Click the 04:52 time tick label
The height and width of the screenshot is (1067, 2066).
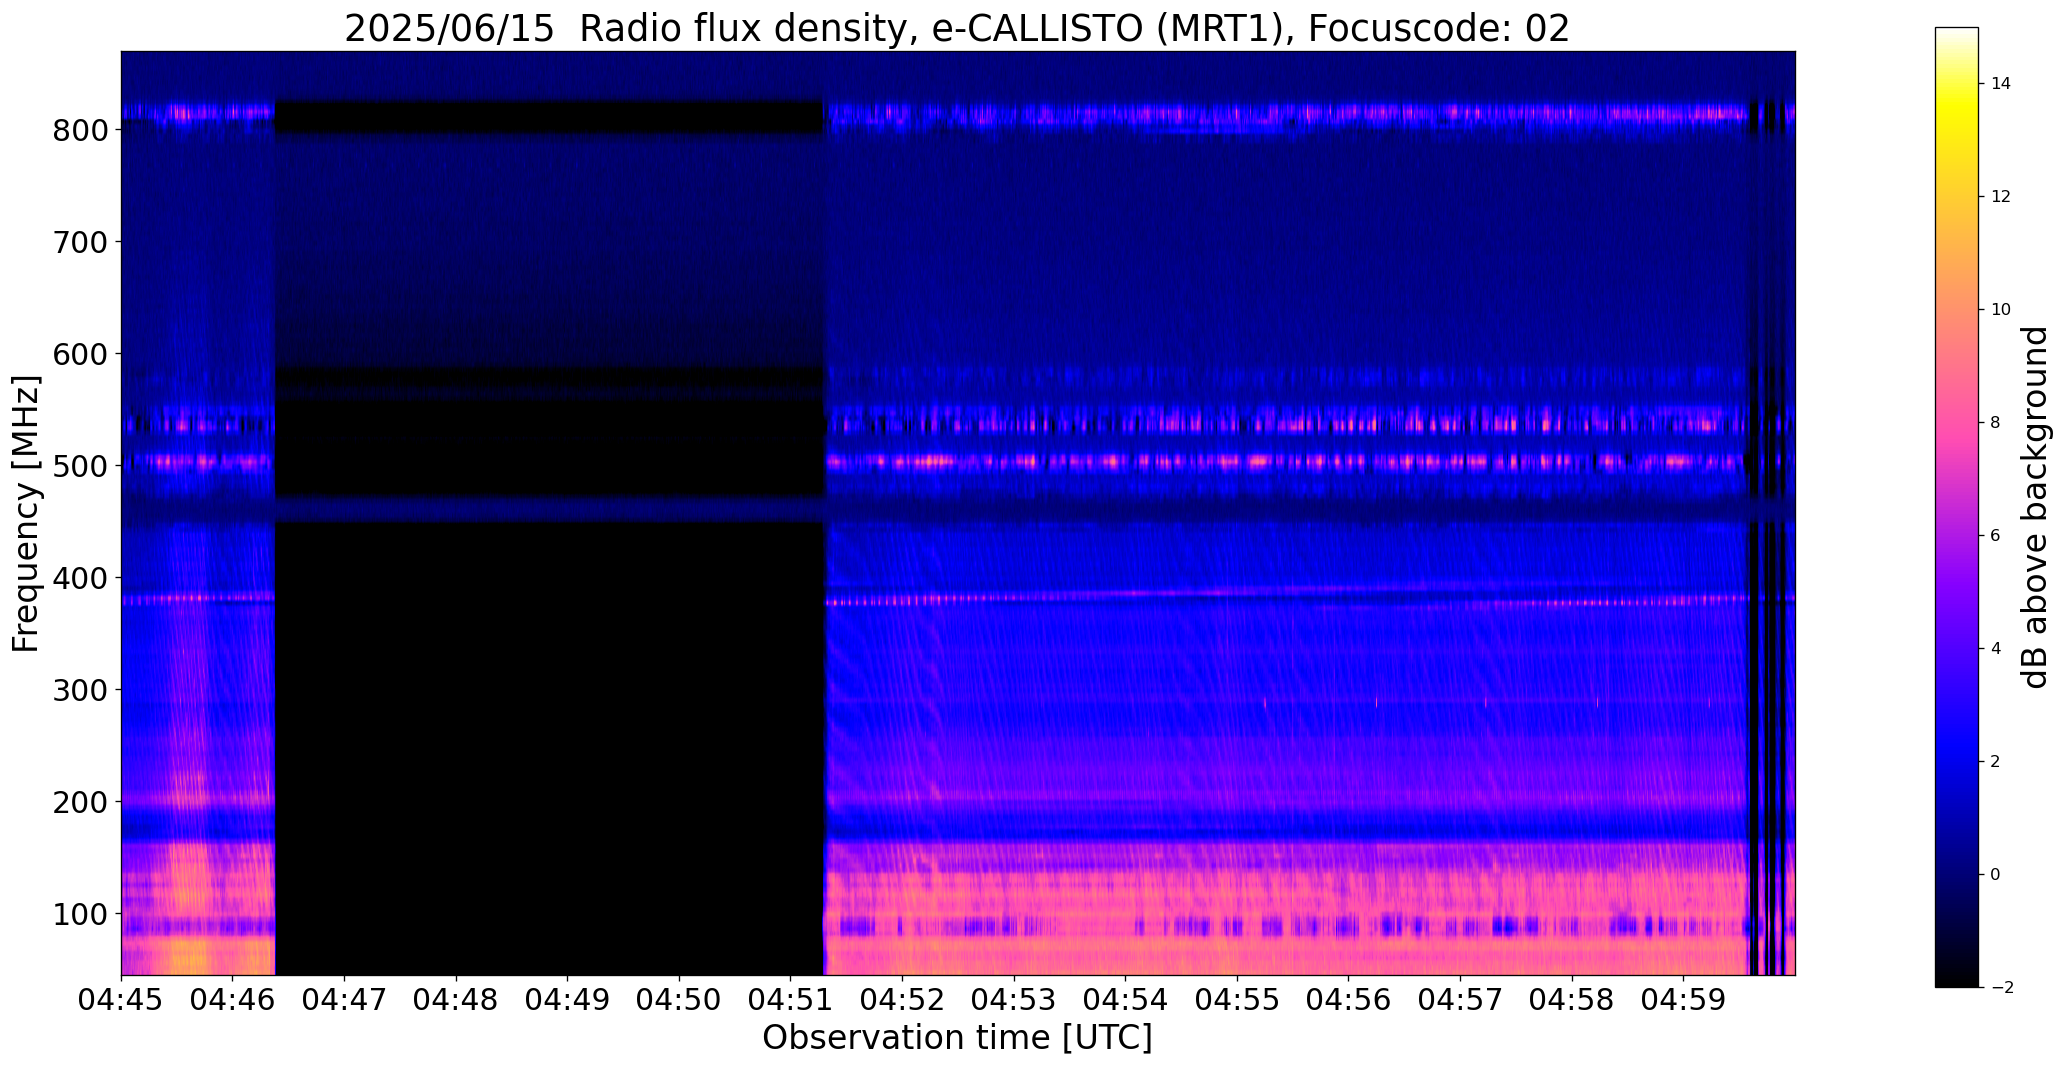pyautogui.click(x=902, y=999)
